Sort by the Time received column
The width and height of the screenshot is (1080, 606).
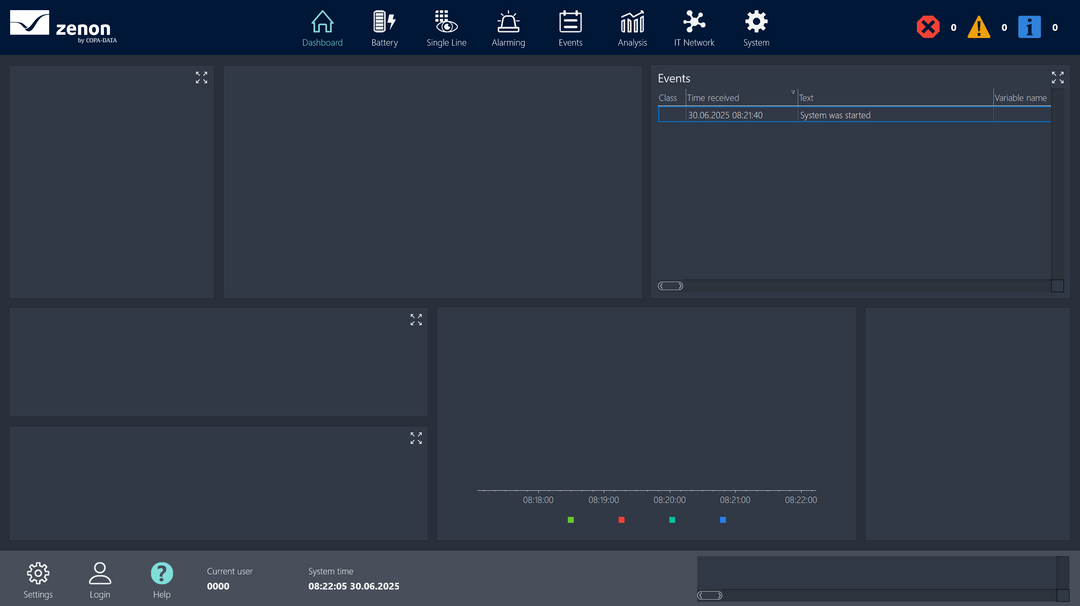[741, 98]
